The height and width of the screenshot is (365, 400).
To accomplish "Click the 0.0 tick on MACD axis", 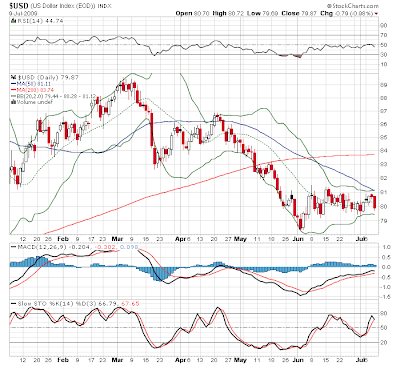I will pos(386,267).
